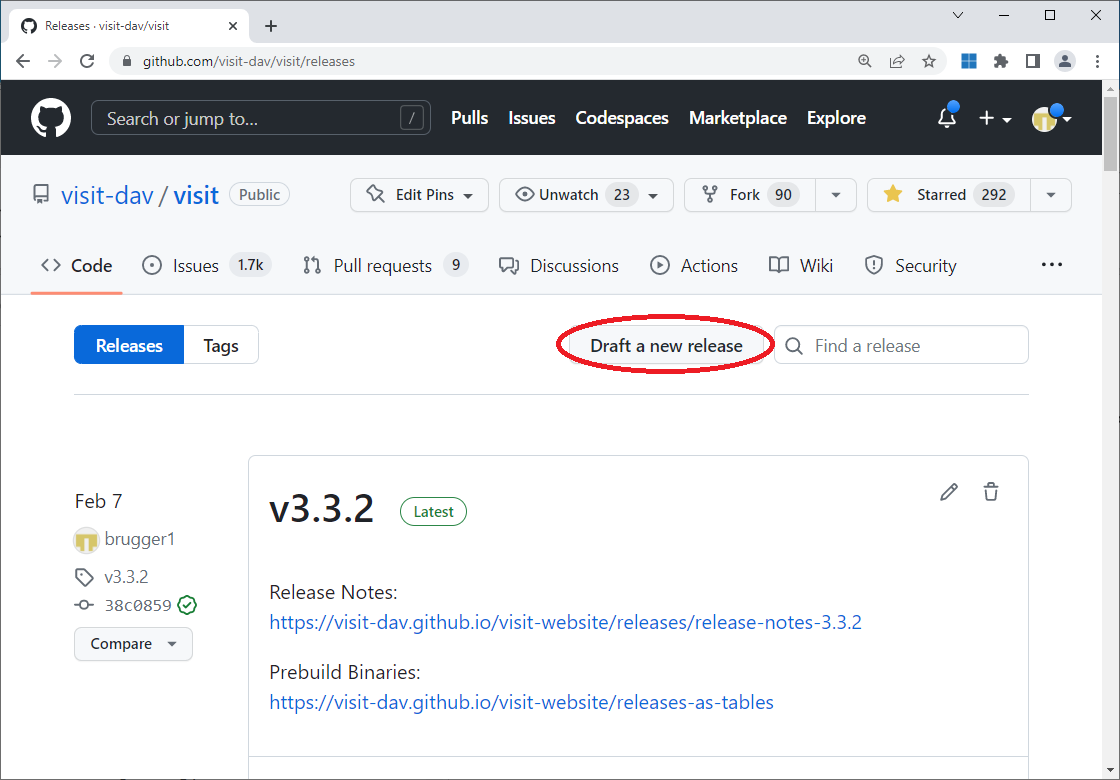This screenshot has height=780, width=1120.
Task: Click the green verified check beside 38c0859
Action: point(187,606)
